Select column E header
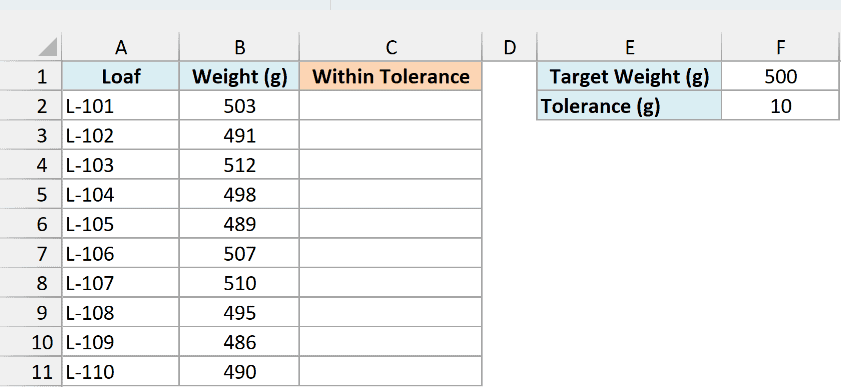Viewport: 841px width, 387px height. (629, 47)
